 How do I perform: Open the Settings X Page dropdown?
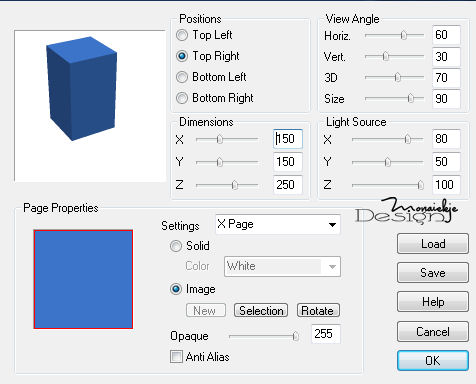click(278, 224)
